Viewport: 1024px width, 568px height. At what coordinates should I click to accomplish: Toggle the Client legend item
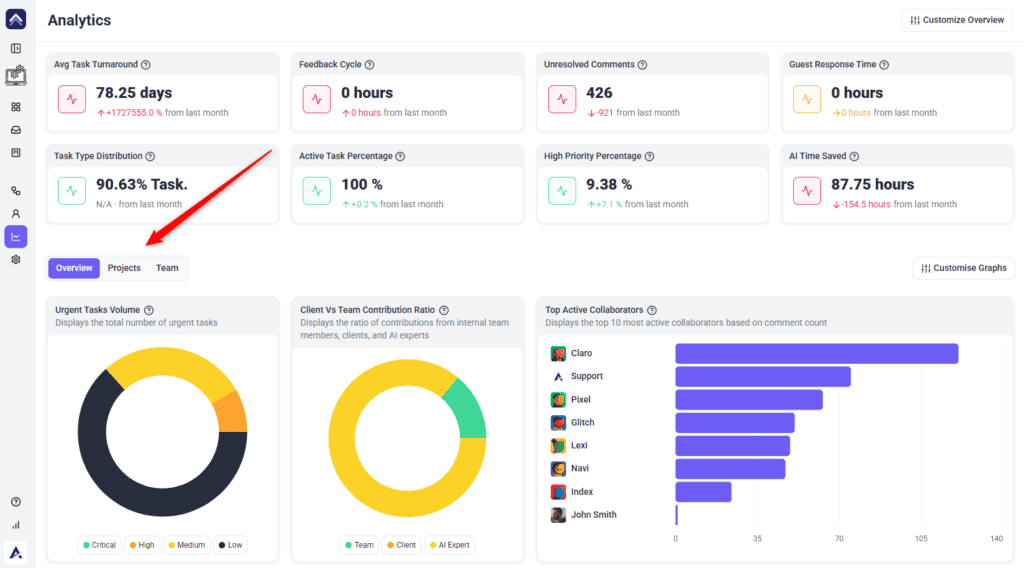point(402,545)
